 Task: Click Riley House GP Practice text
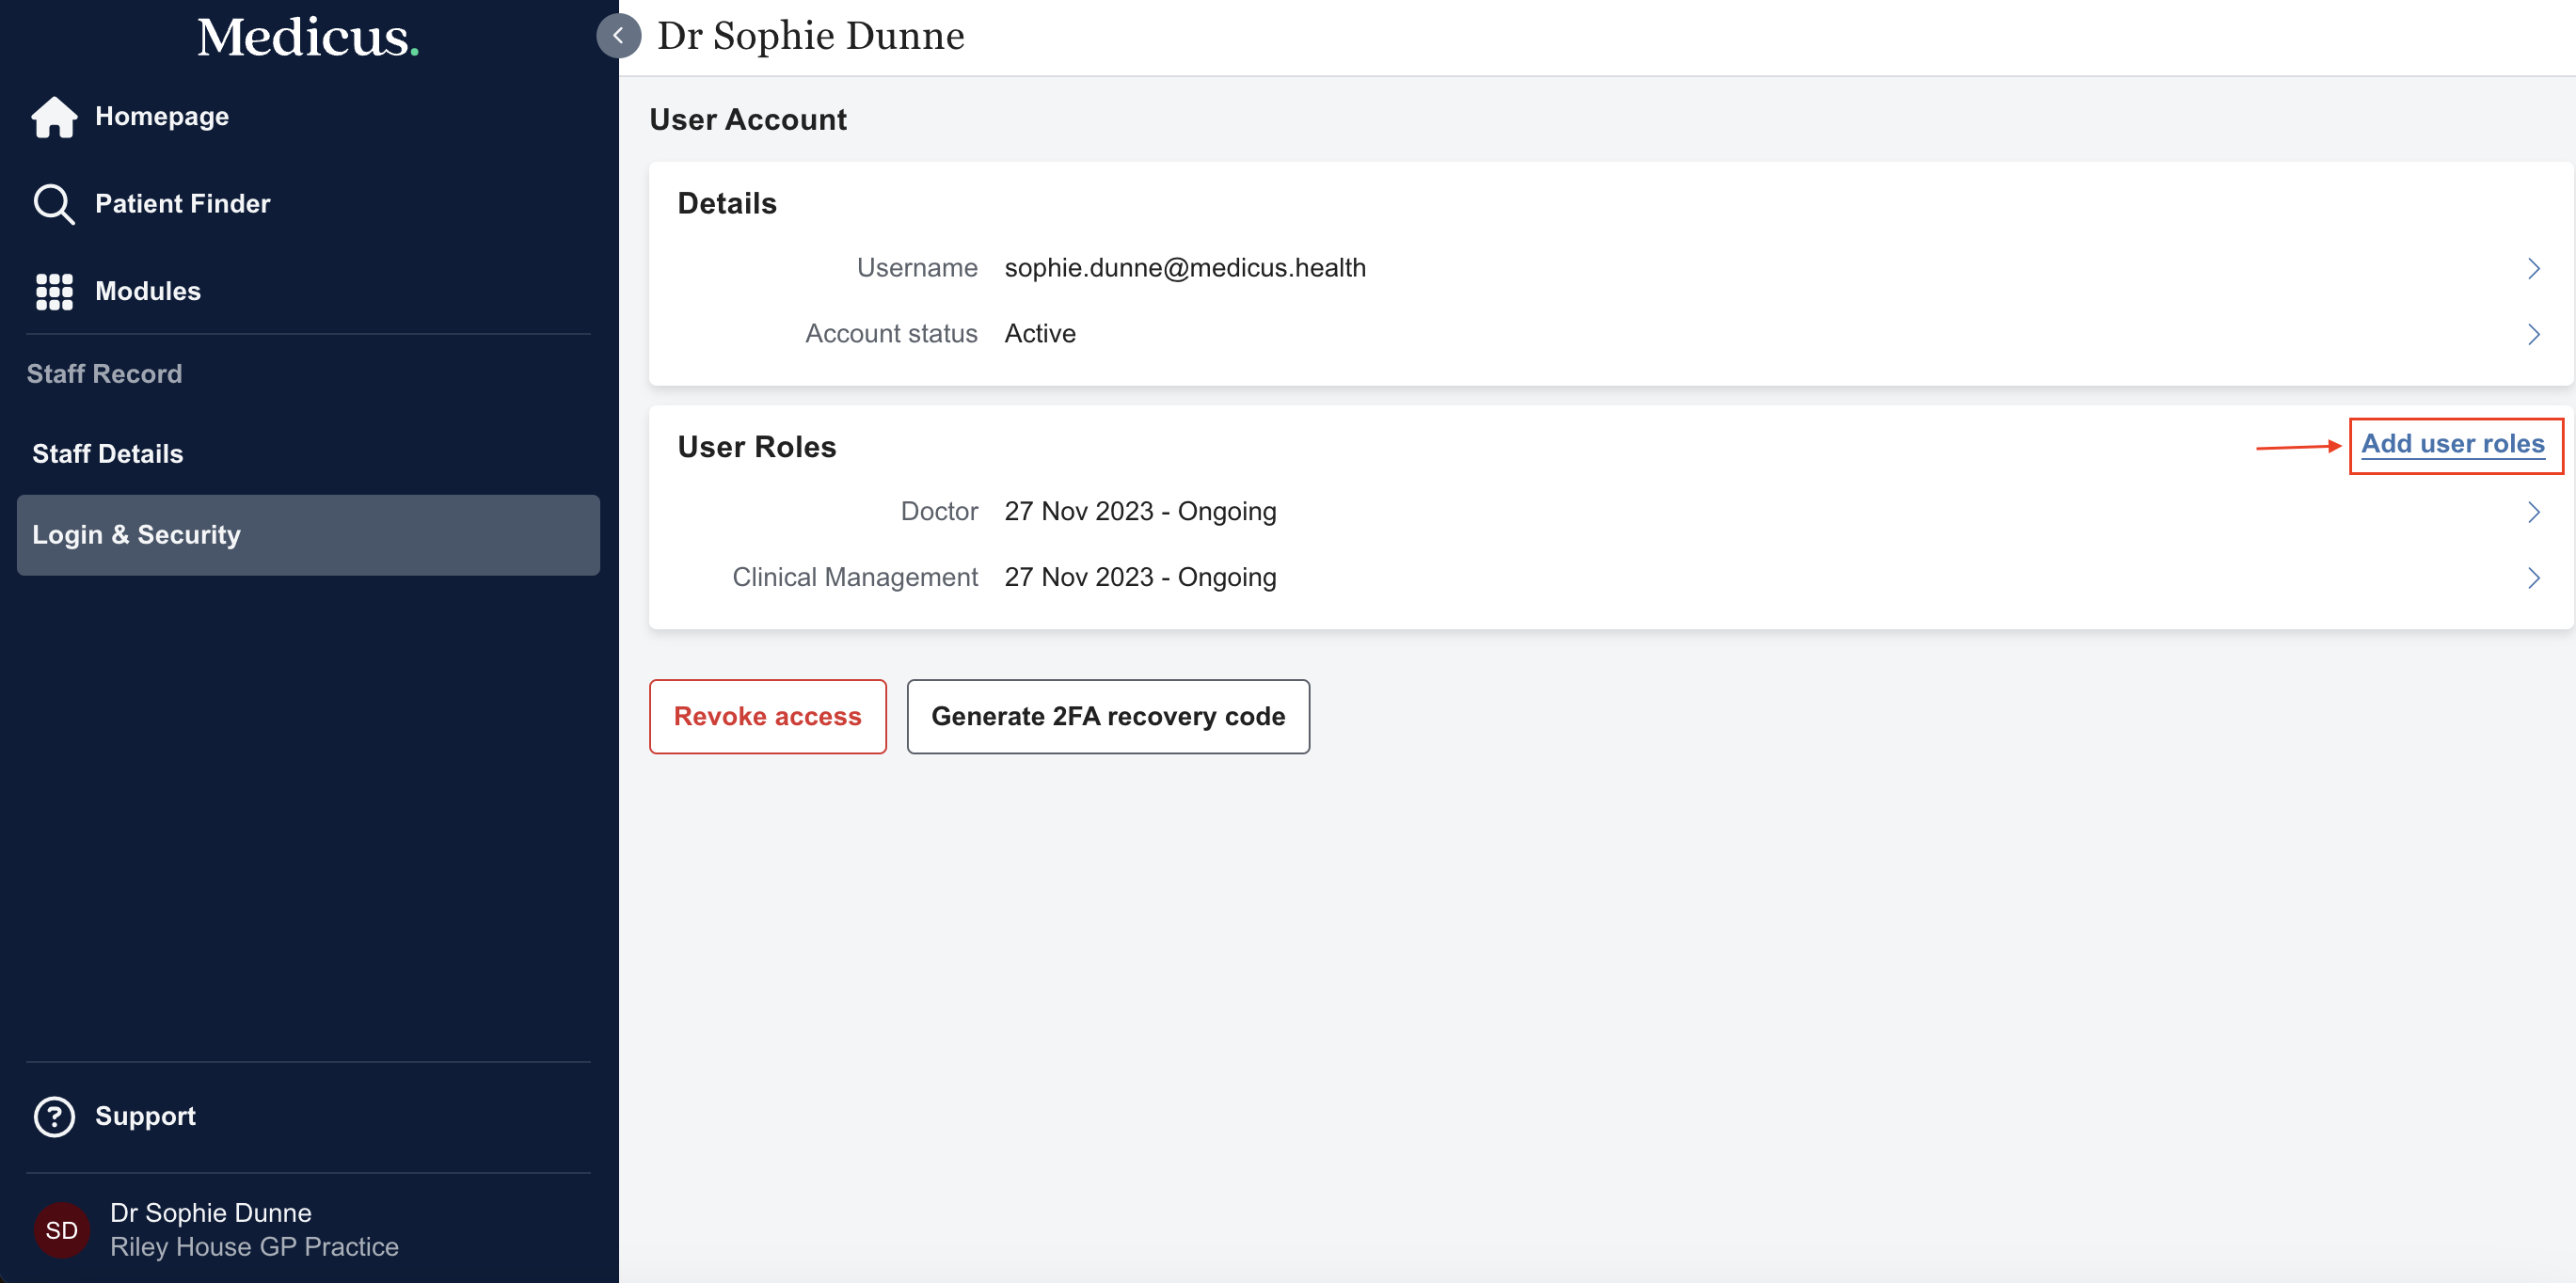pyautogui.click(x=254, y=1247)
